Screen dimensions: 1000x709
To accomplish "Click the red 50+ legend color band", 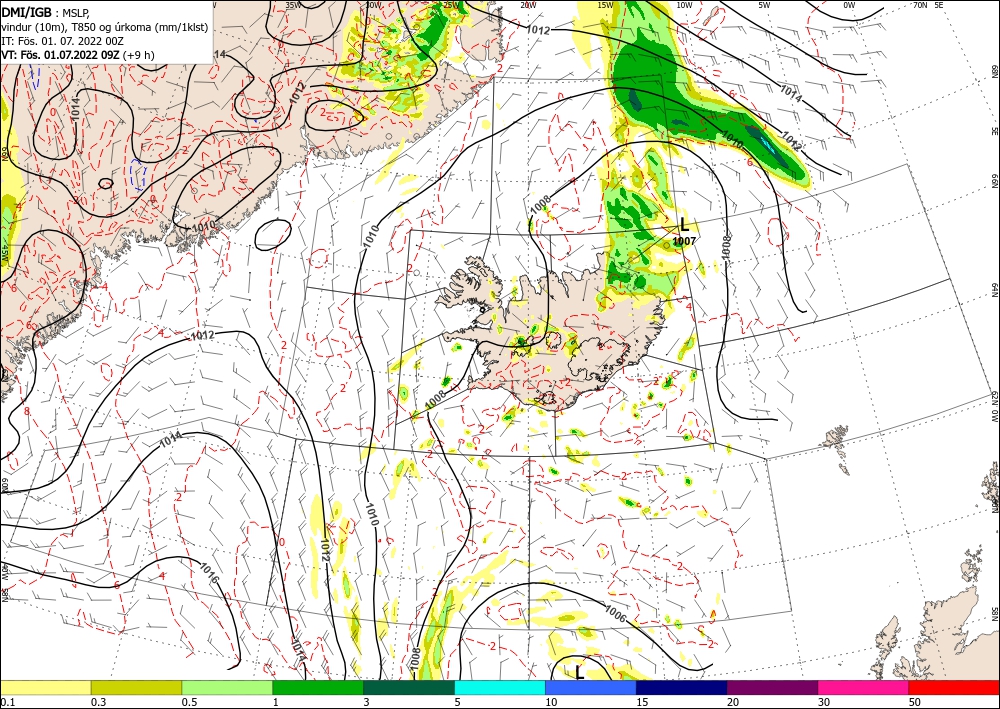I will 954,687.
